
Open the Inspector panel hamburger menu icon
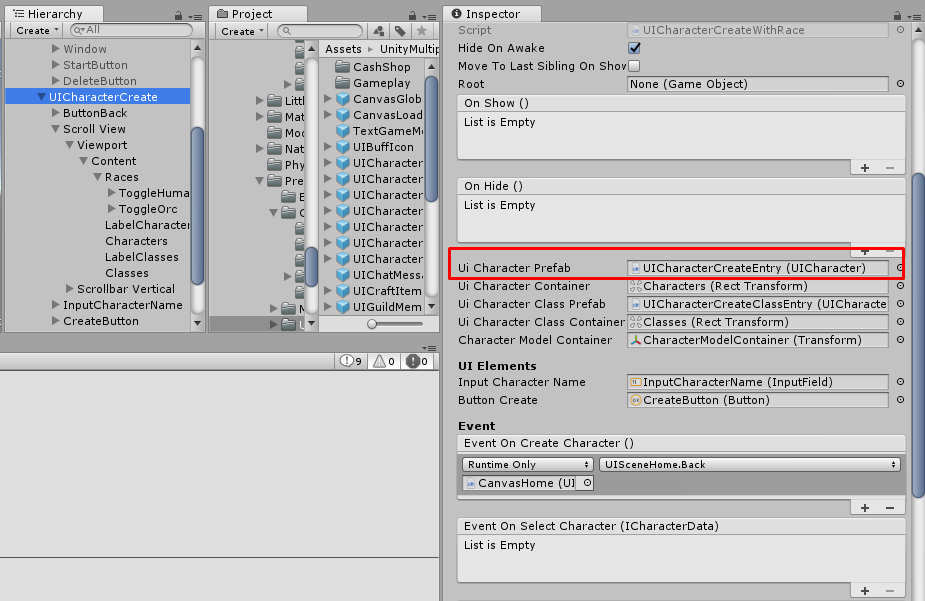[917, 16]
